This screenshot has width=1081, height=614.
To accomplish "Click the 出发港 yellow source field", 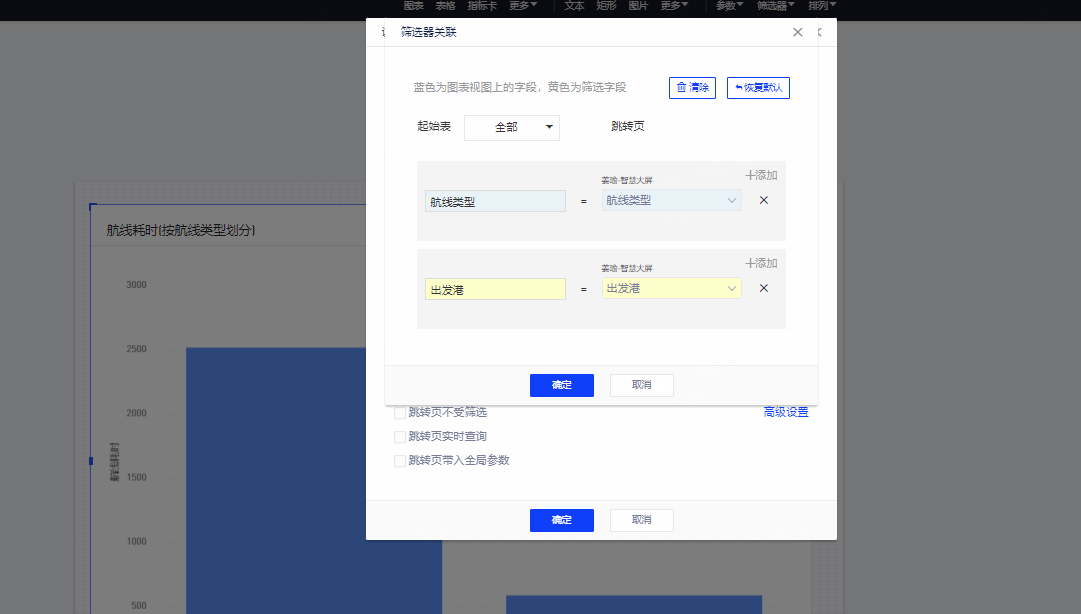I will [495, 289].
